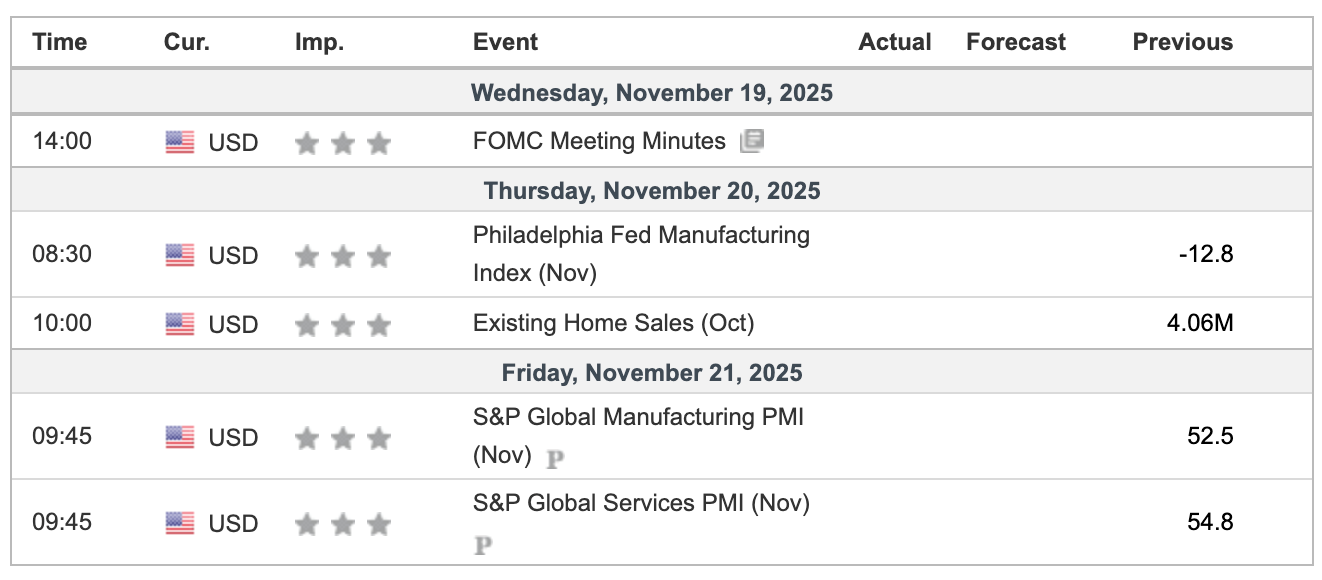Click the importance stars for S&P Services PMI
The height and width of the screenshot is (580, 1322).
click(x=342, y=524)
